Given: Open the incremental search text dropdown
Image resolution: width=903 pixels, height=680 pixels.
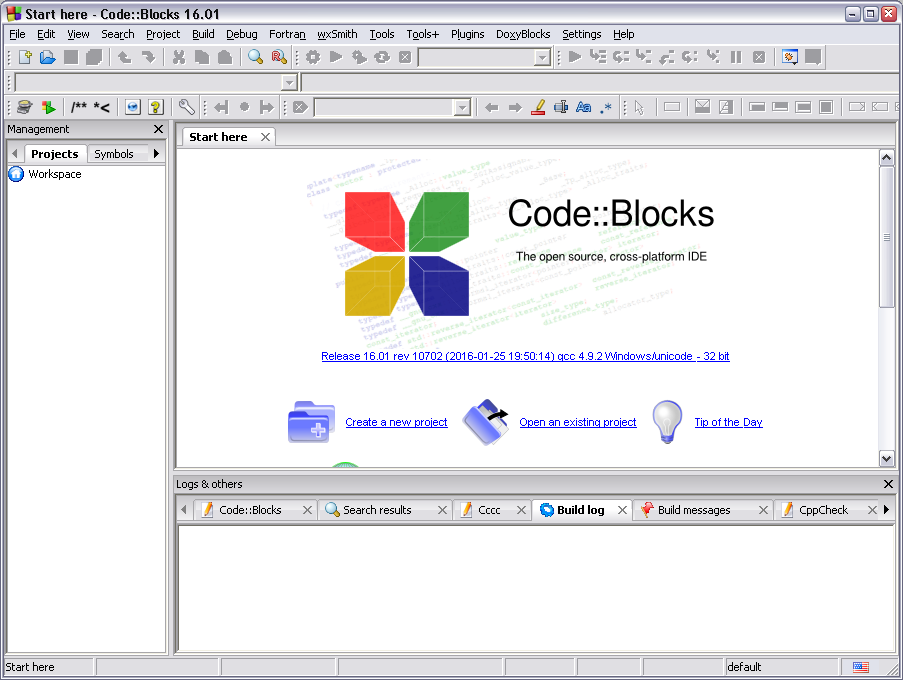Looking at the screenshot, I should 462,107.
